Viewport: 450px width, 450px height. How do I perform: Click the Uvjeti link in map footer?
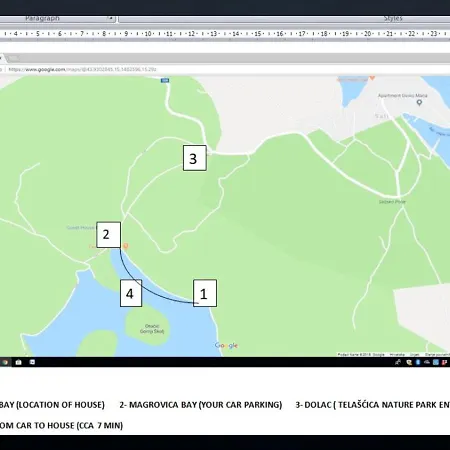415,354
